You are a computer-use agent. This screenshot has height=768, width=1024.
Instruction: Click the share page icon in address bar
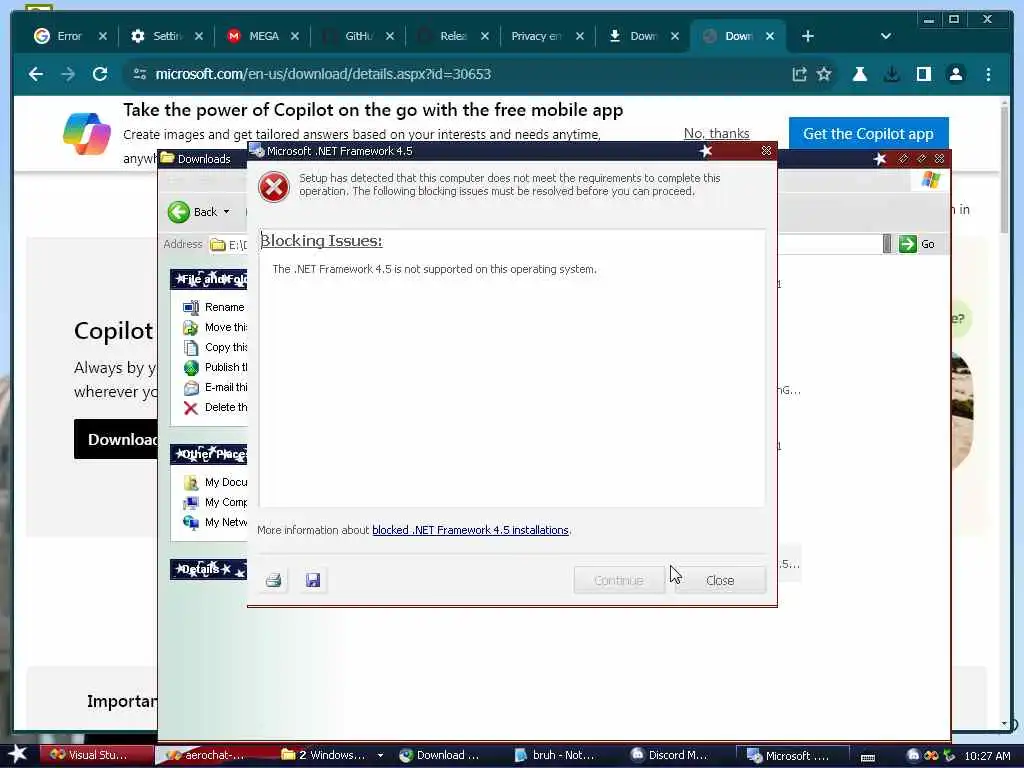point(799,74)
